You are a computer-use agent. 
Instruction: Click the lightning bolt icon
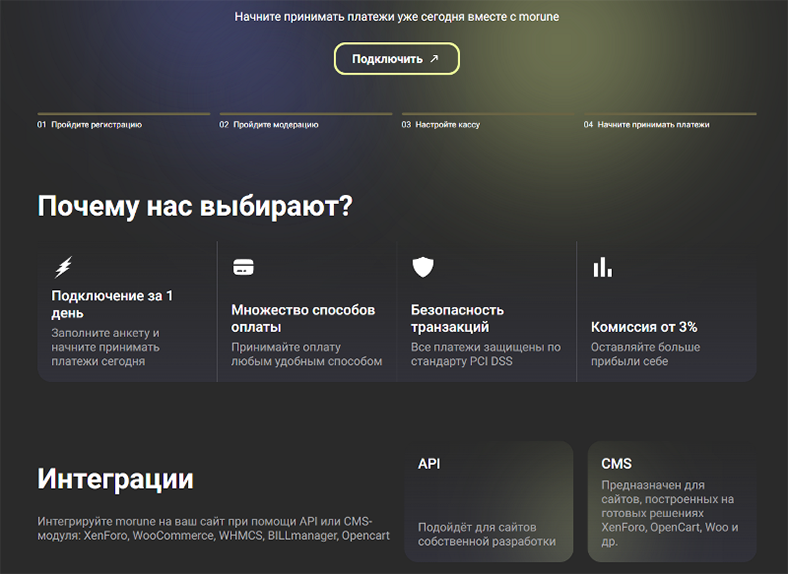(63, 267)
